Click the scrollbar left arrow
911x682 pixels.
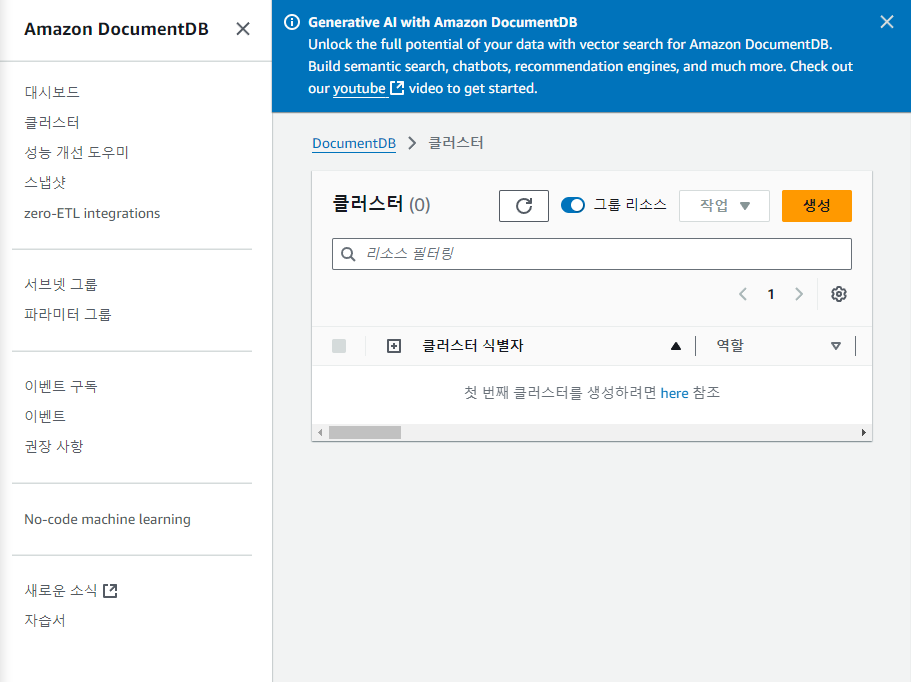(x=320, y=432)
